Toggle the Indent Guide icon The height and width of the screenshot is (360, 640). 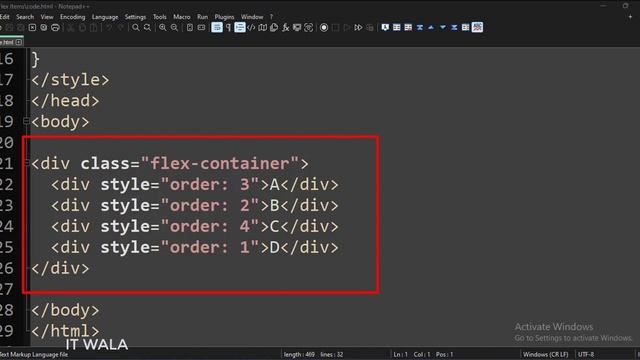240,27
